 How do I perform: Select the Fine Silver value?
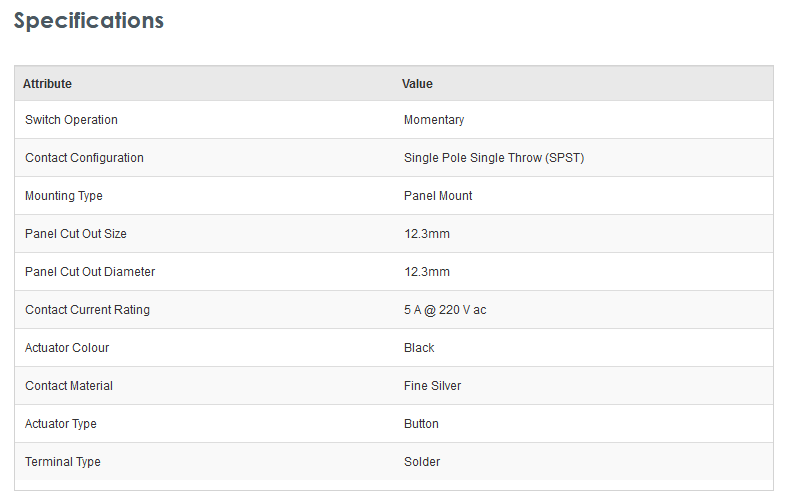tap(433, 386)
